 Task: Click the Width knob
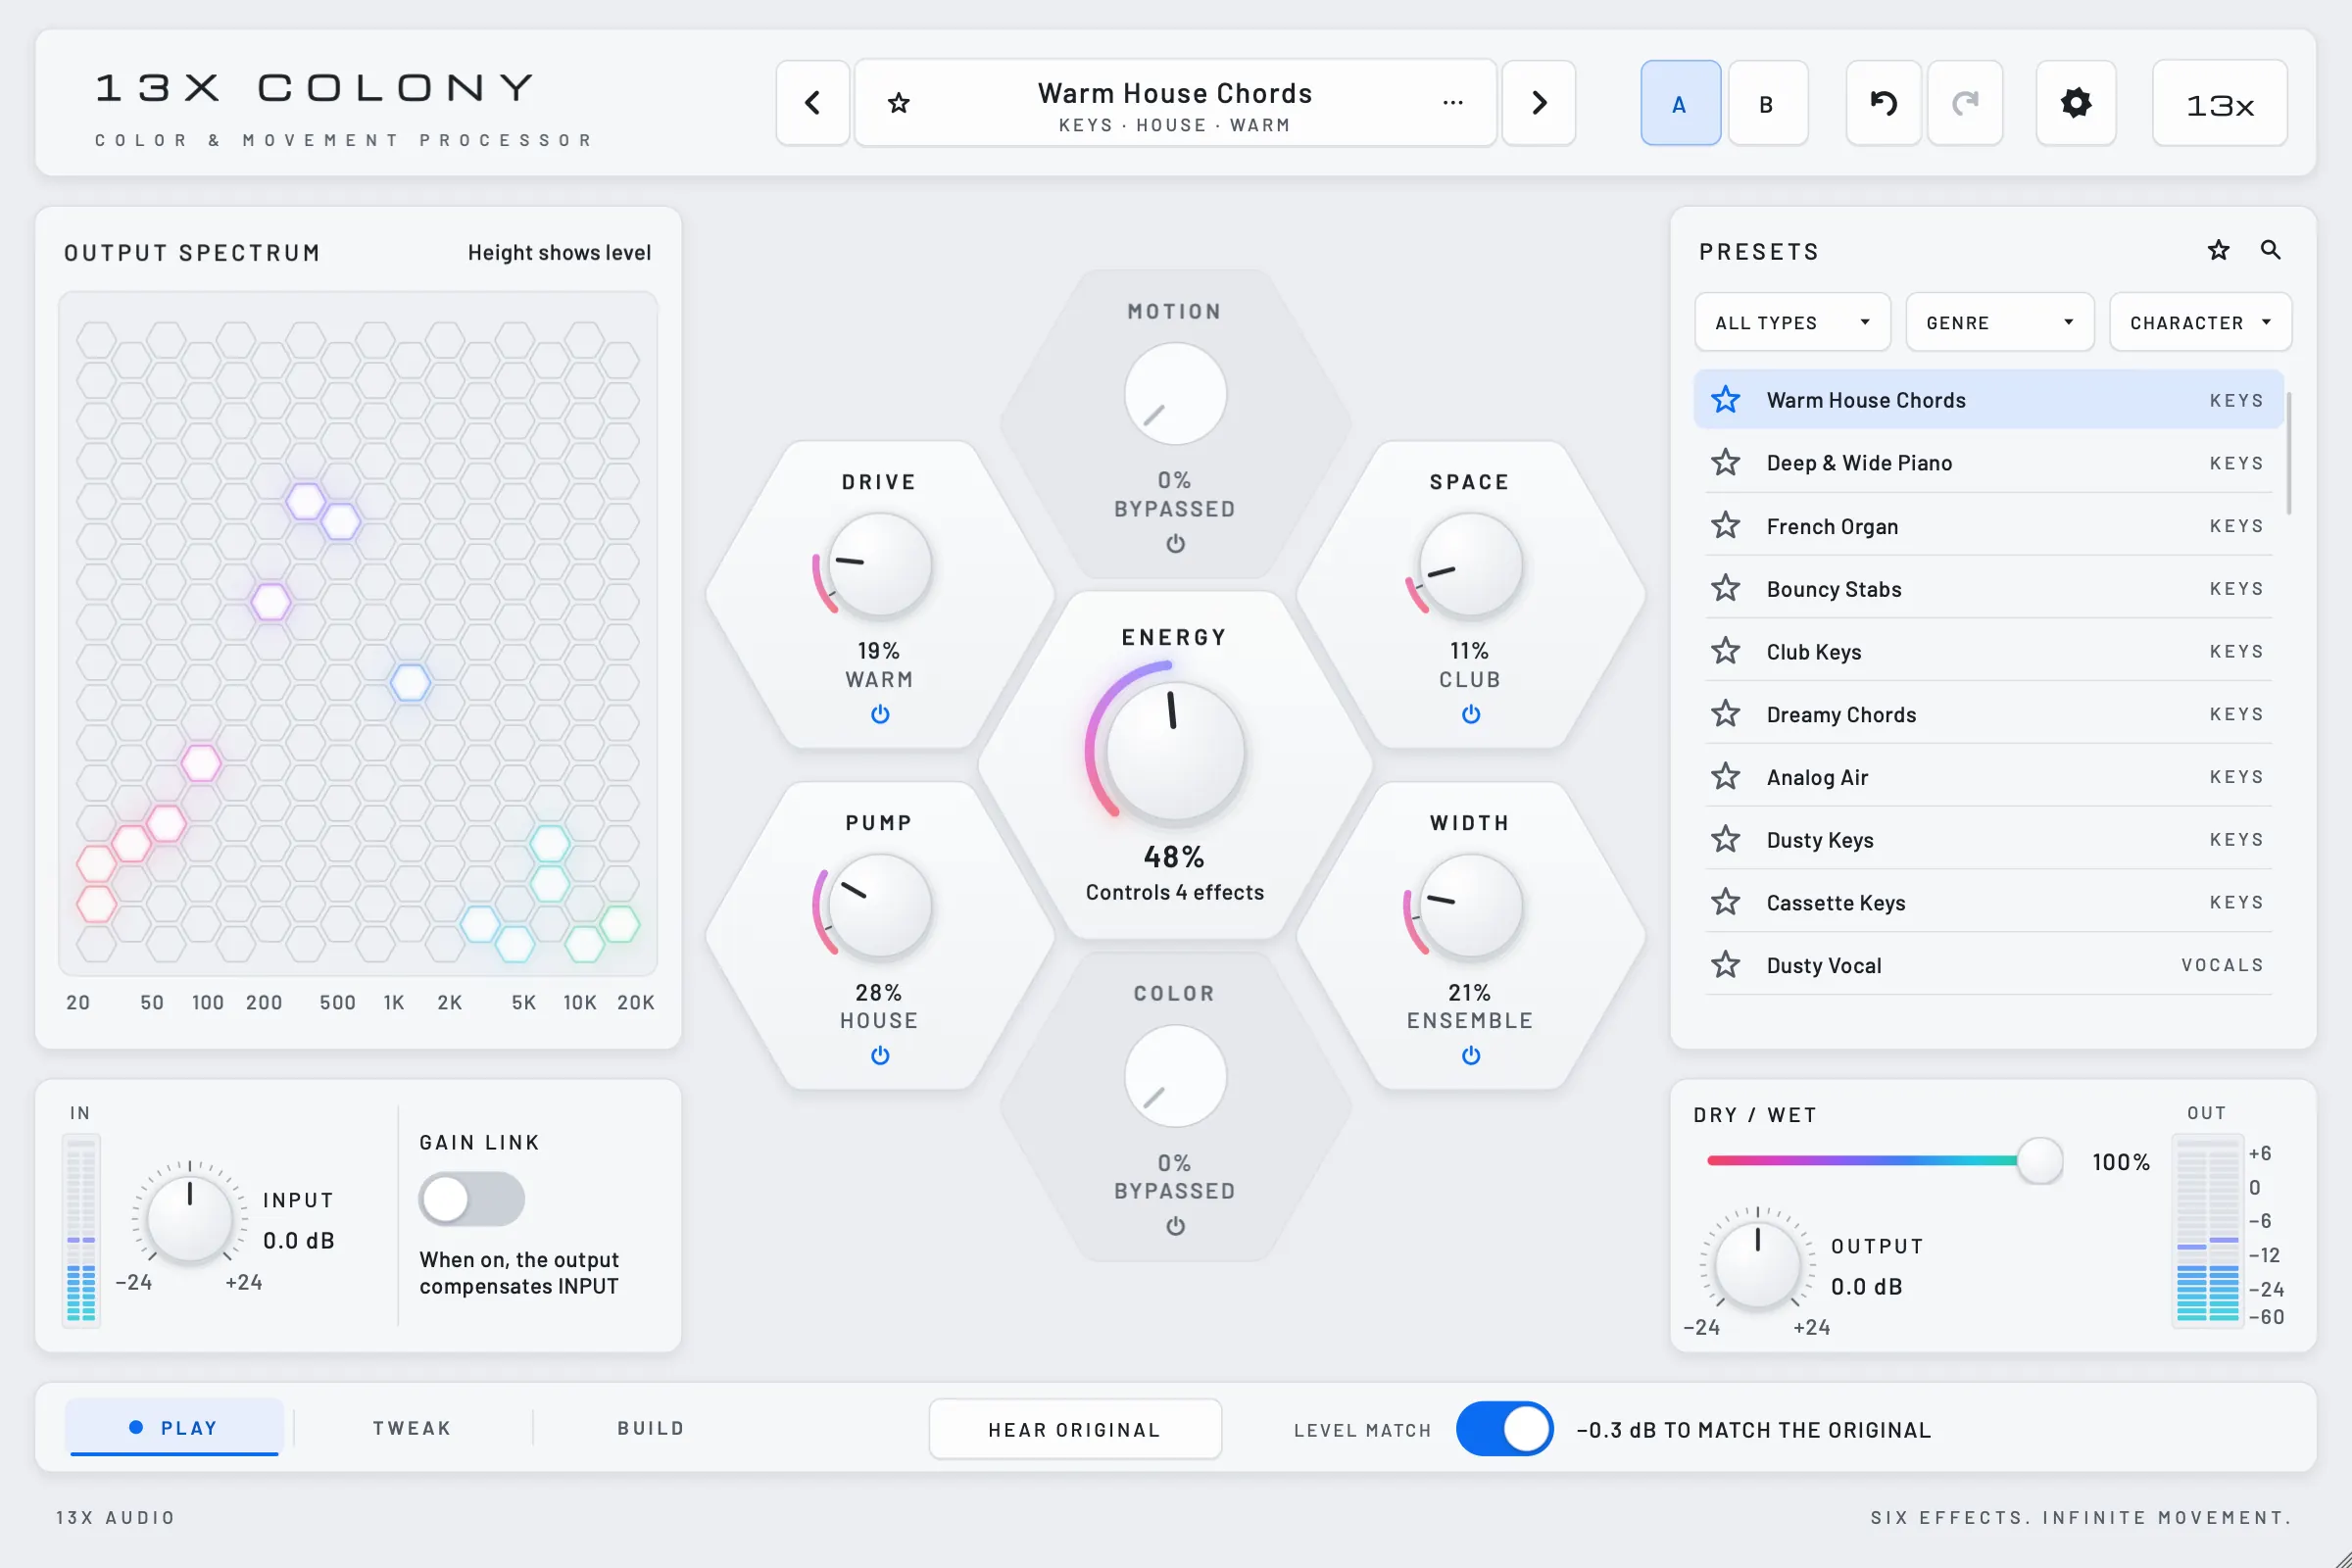pyautogui.click(x=1471, y=906)
